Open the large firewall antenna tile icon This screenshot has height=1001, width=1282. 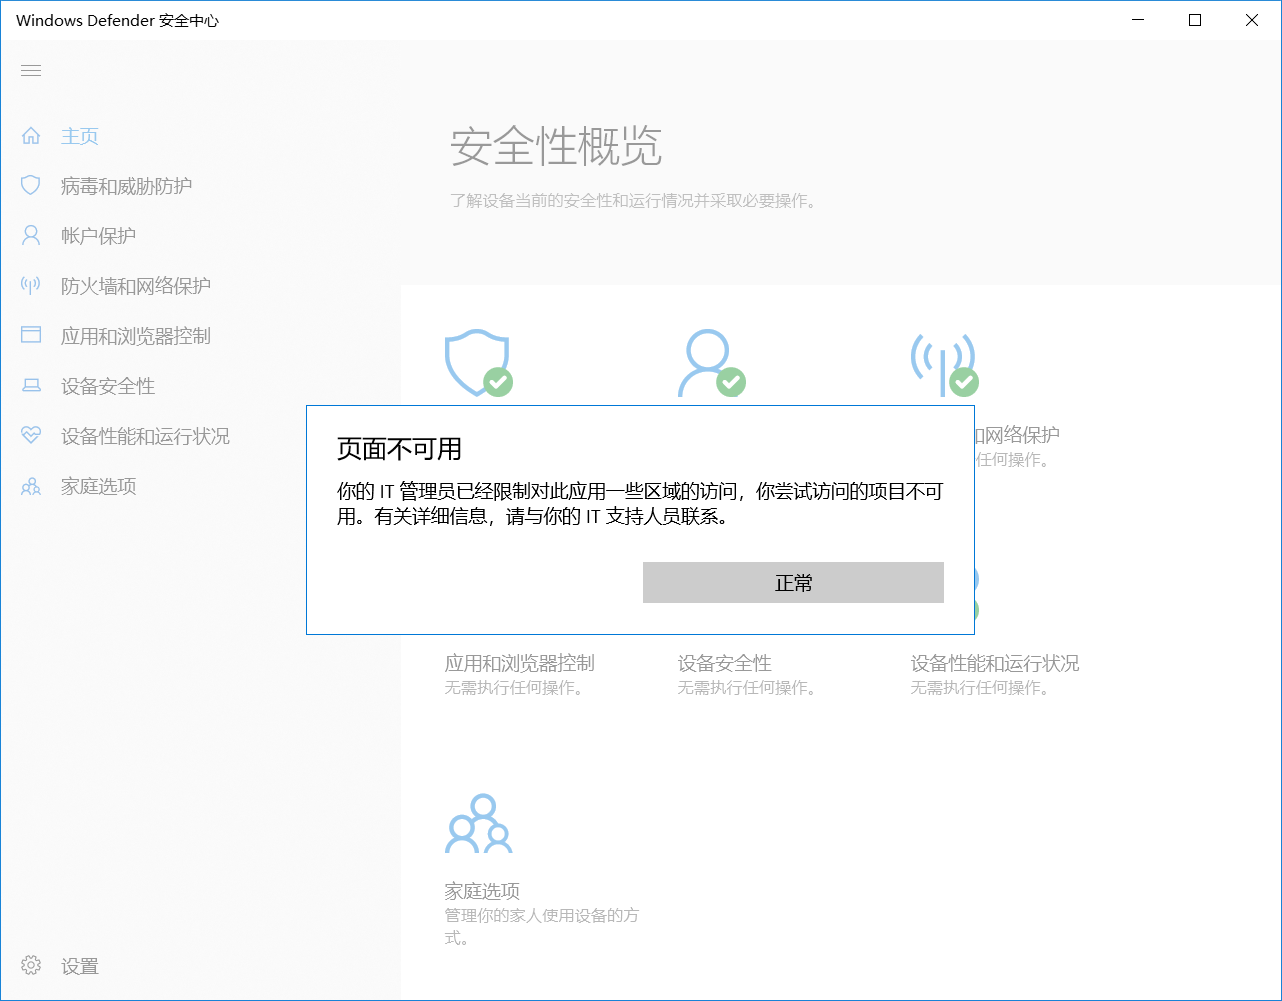coord(944,364)
